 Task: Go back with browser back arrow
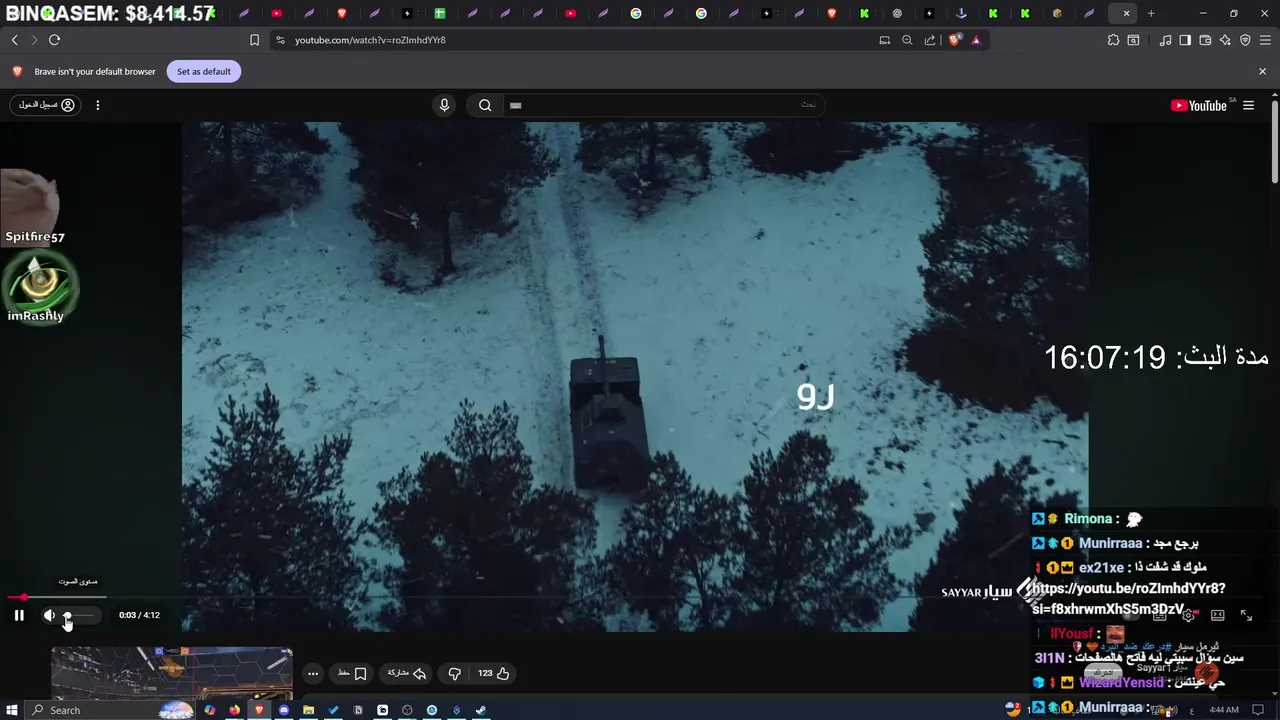[x=15, y=40]
